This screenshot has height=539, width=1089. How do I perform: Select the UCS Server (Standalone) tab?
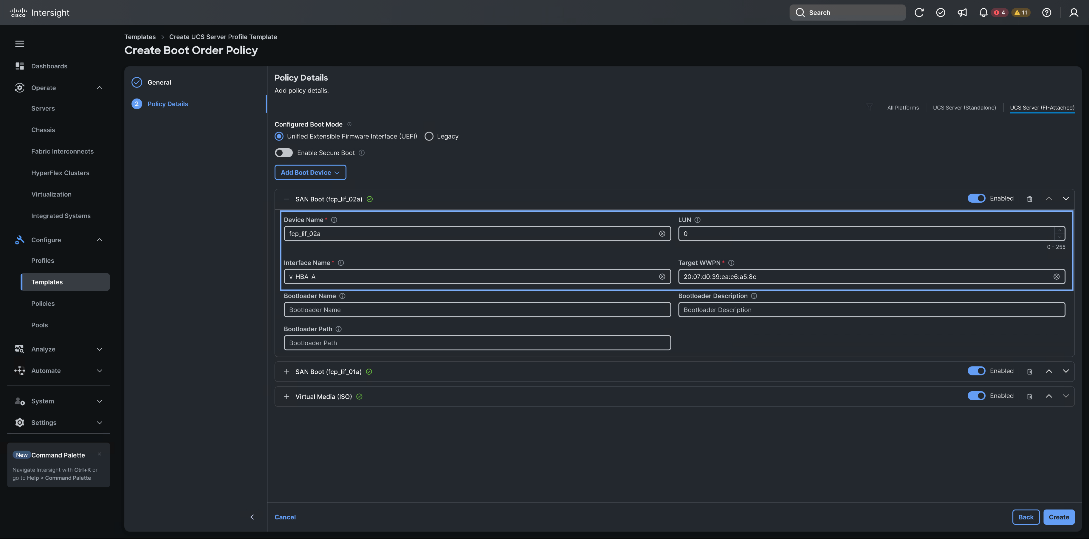964,108
